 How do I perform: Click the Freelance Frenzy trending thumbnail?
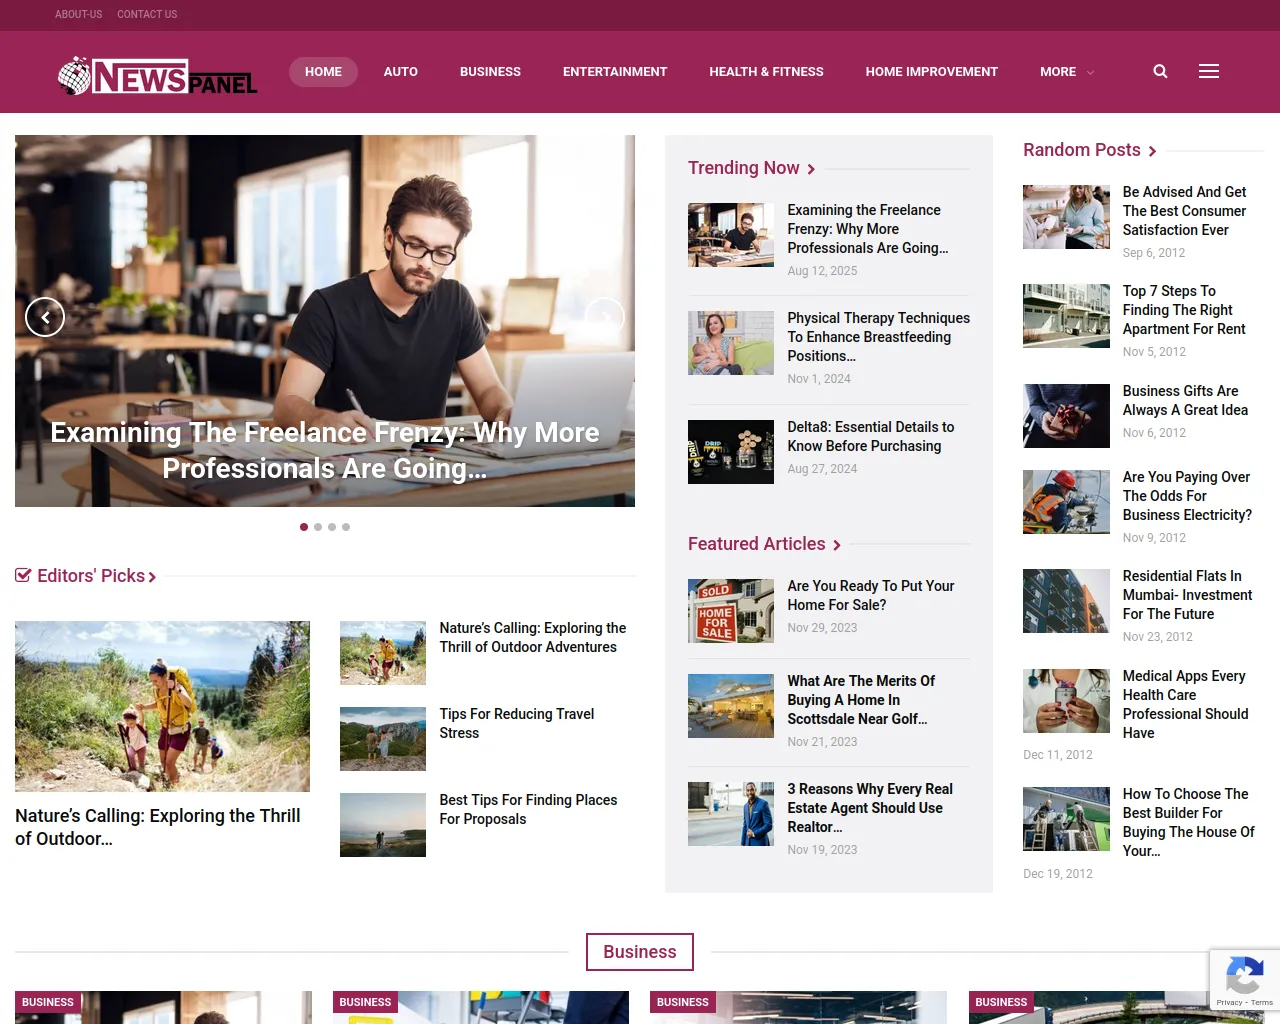tap(731, 235)
